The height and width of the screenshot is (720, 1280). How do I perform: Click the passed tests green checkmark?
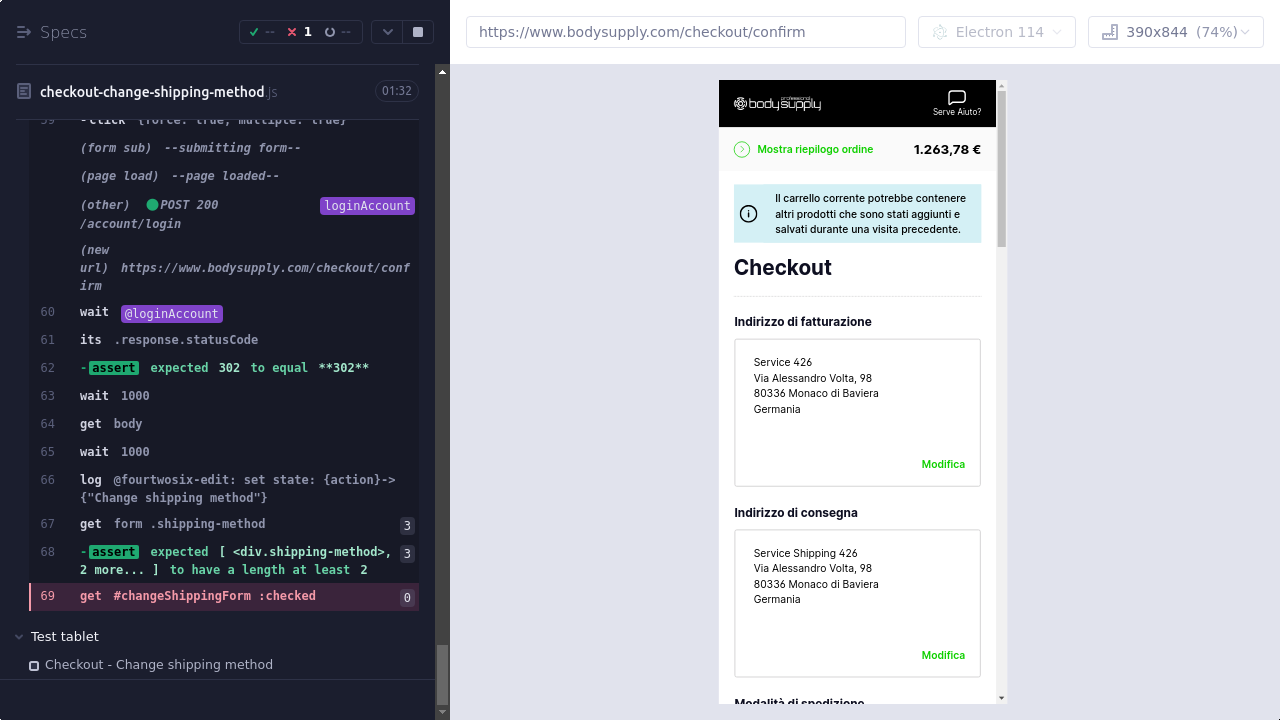point(255,32)
